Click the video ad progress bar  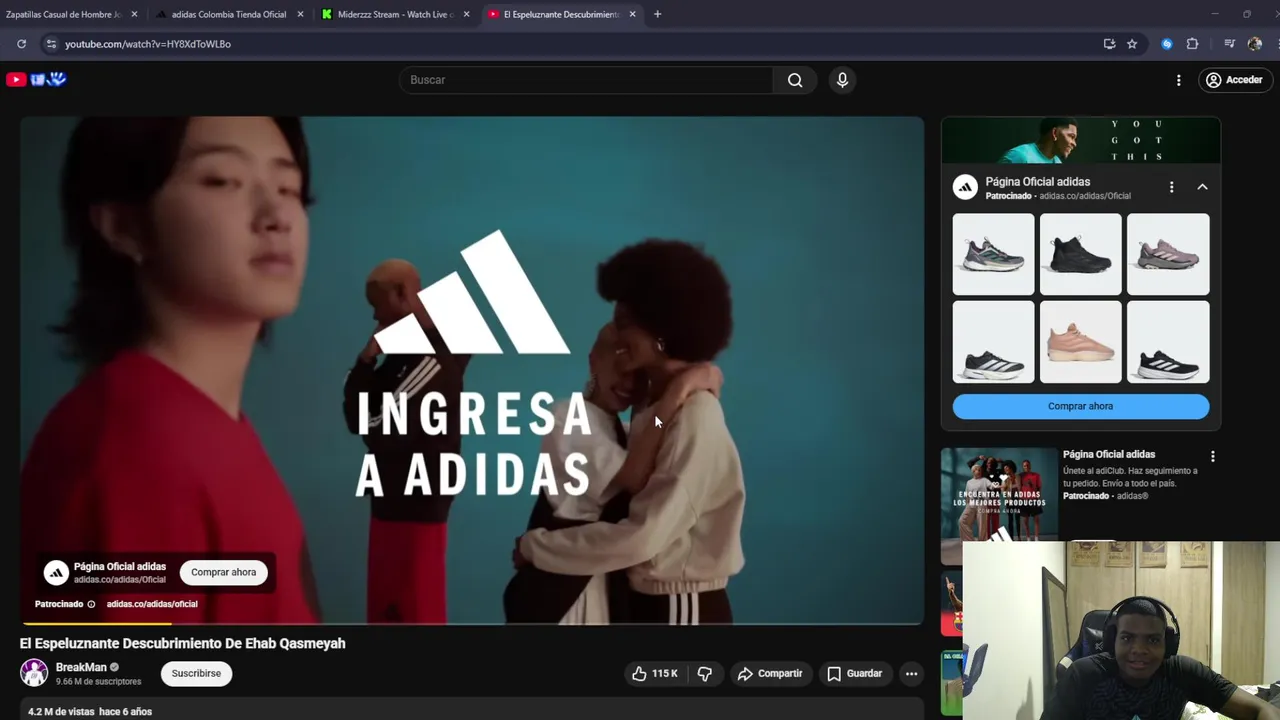(x=472, y=623)
